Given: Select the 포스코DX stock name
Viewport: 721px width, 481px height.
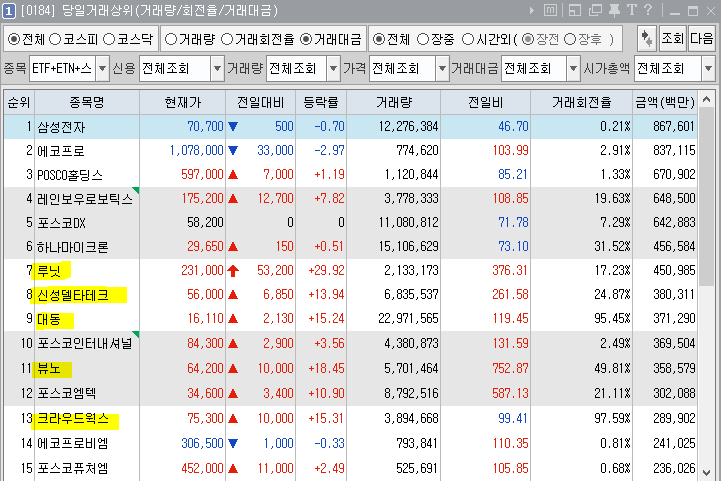Looking at the screenshot, I should [x=61, y=223].
